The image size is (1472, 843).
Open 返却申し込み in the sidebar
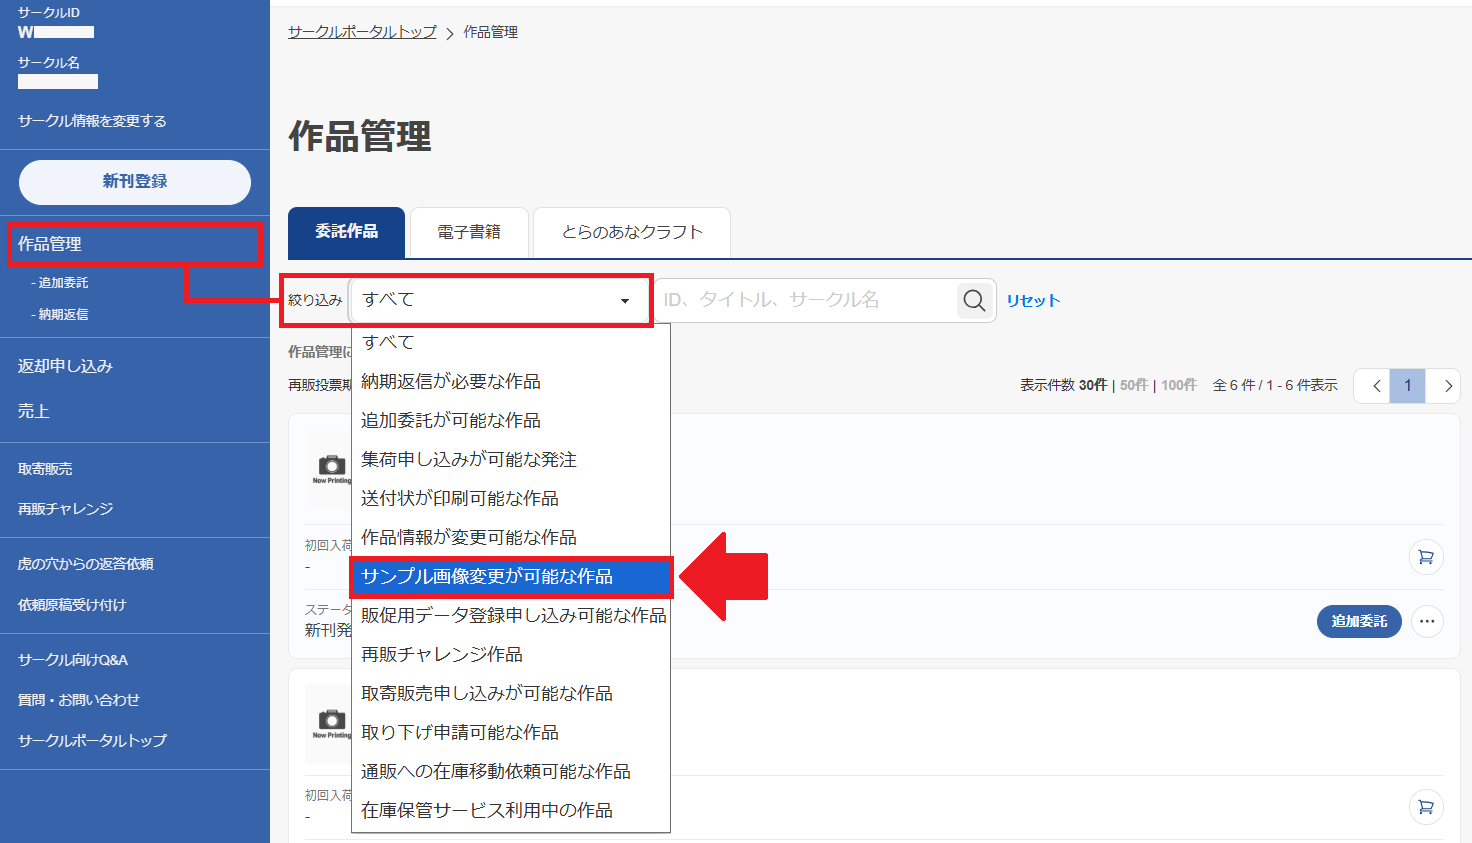[x=66, y=366]
